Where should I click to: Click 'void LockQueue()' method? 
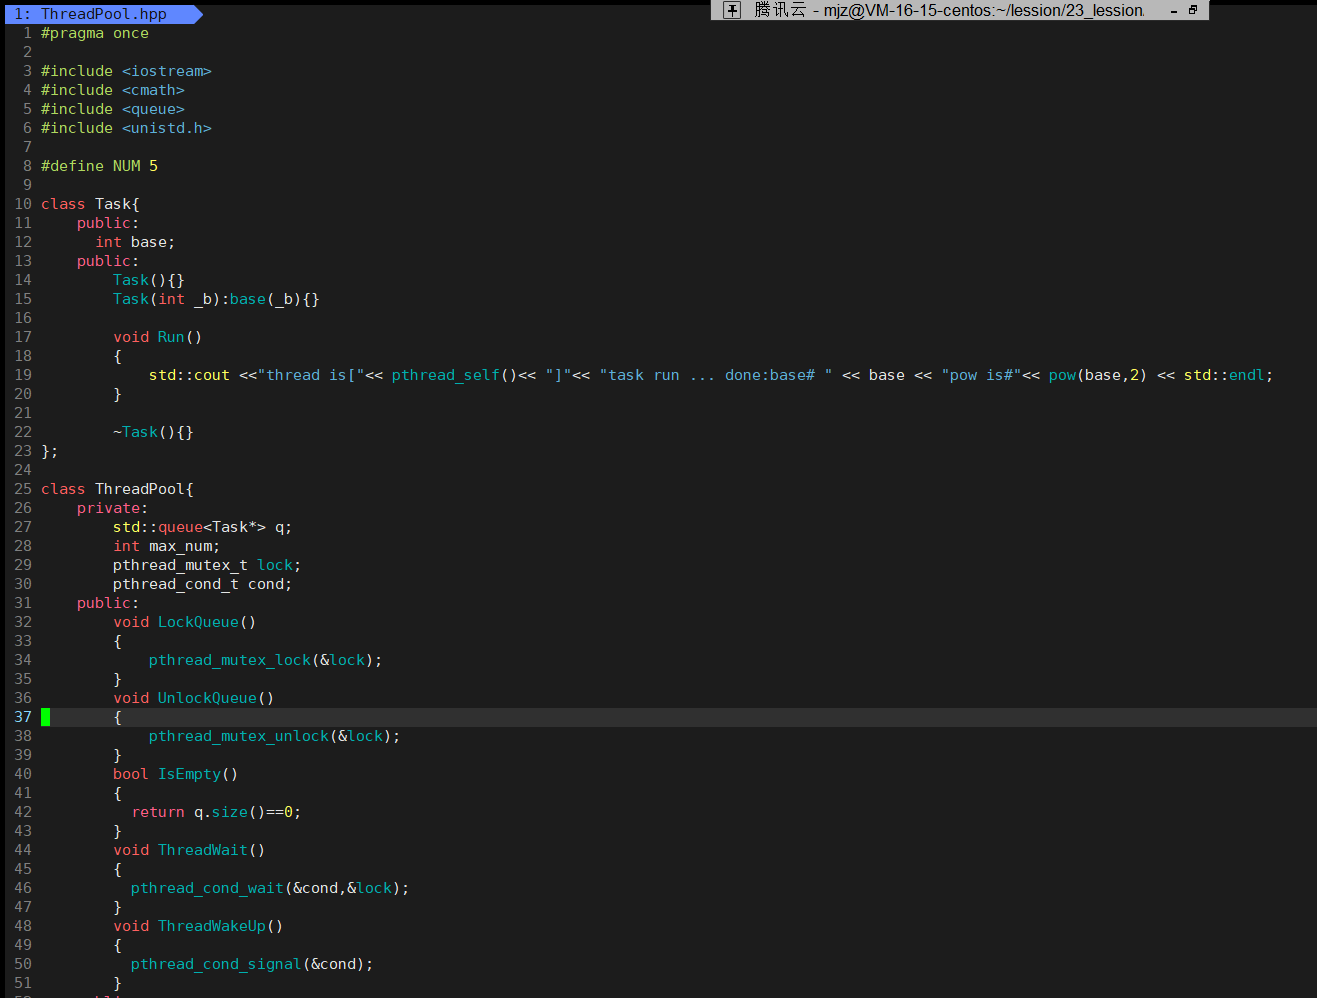185,622
